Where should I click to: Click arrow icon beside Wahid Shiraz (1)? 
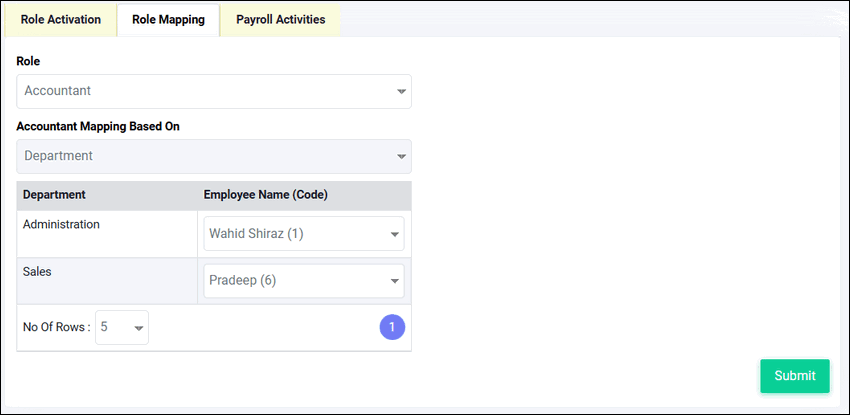coord(394,236)
